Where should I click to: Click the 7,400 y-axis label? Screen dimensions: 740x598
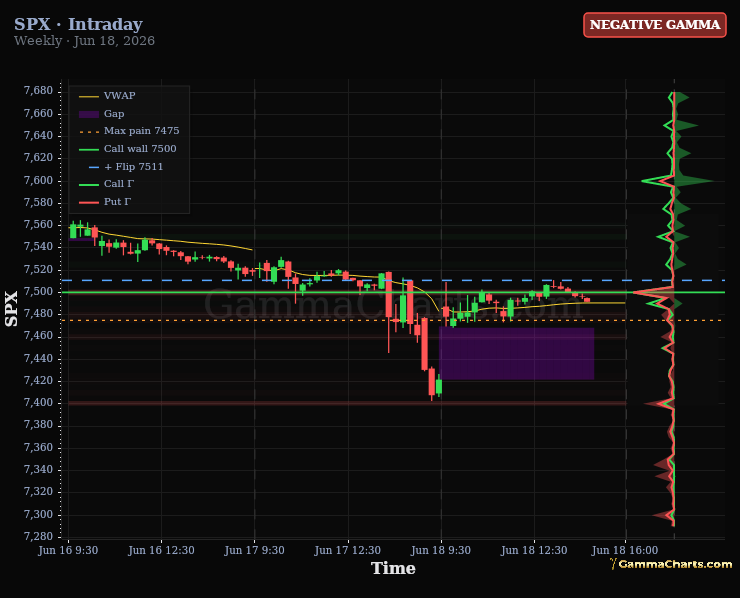pos(38,403)
